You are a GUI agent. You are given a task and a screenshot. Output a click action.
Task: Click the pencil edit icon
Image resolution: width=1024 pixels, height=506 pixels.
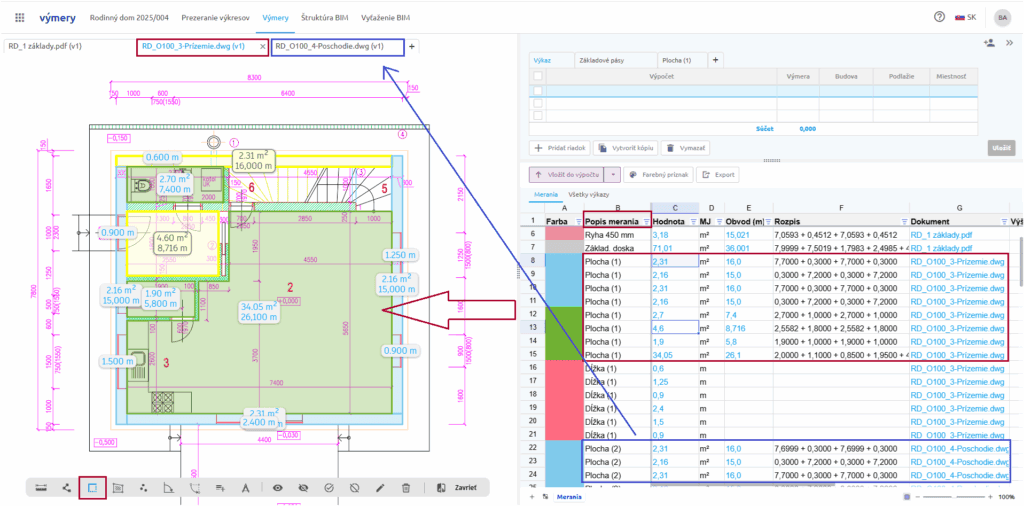coord(380,487)
